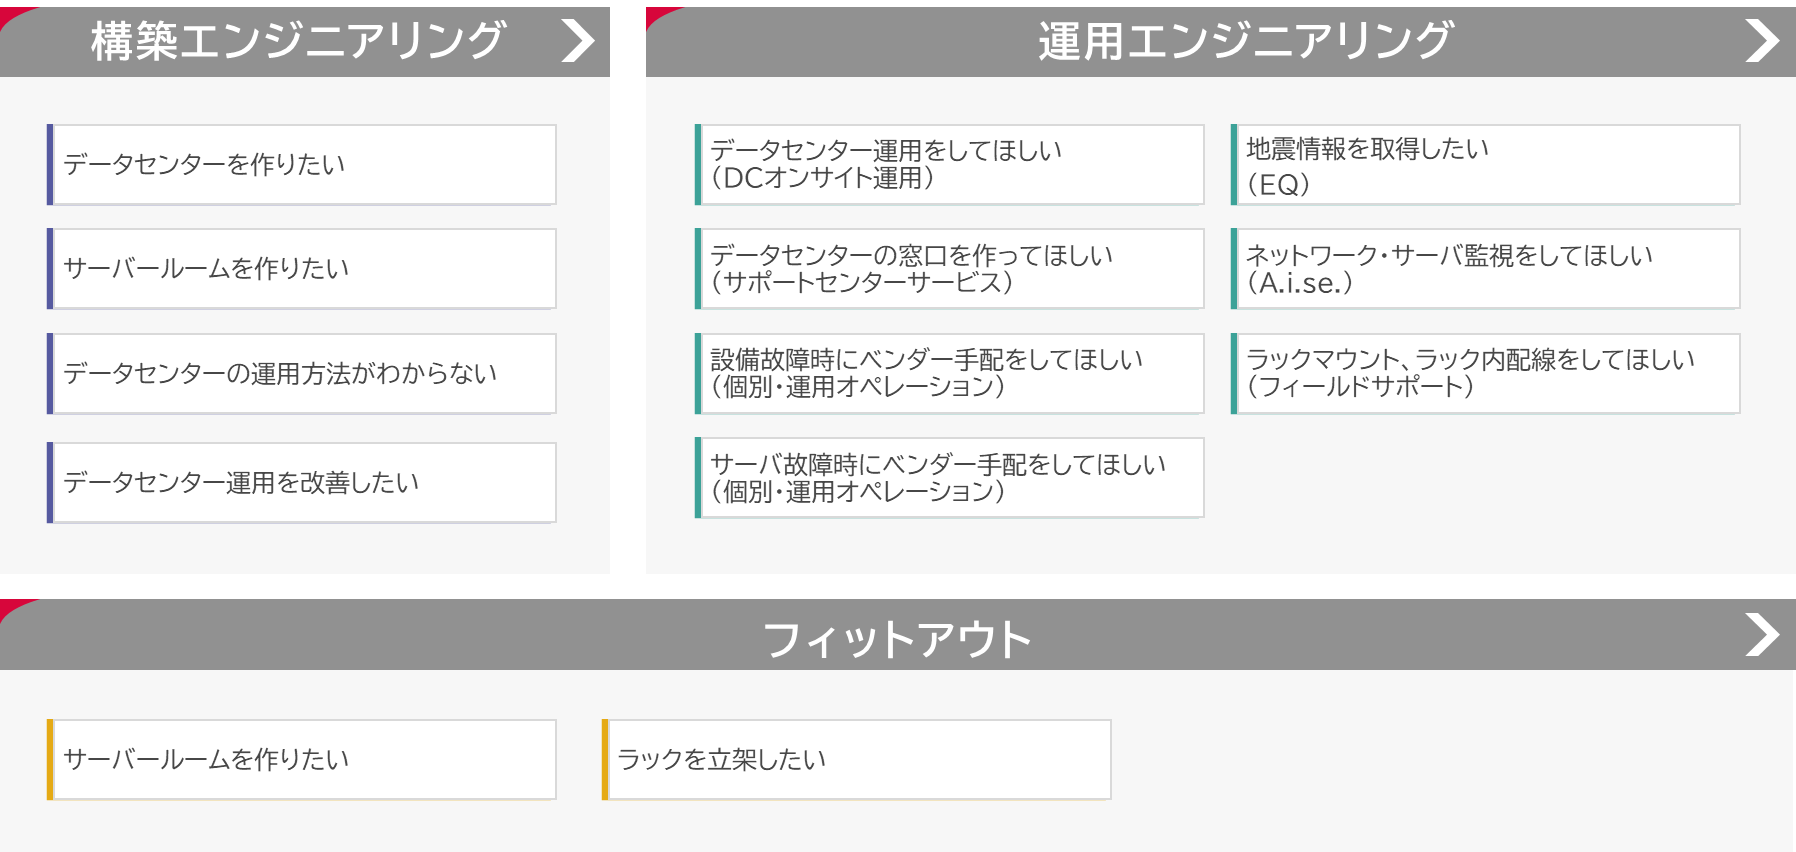1796x852 pixels.
Task: Open the 構築エンジニアリング section title
Action: [297, 42]
